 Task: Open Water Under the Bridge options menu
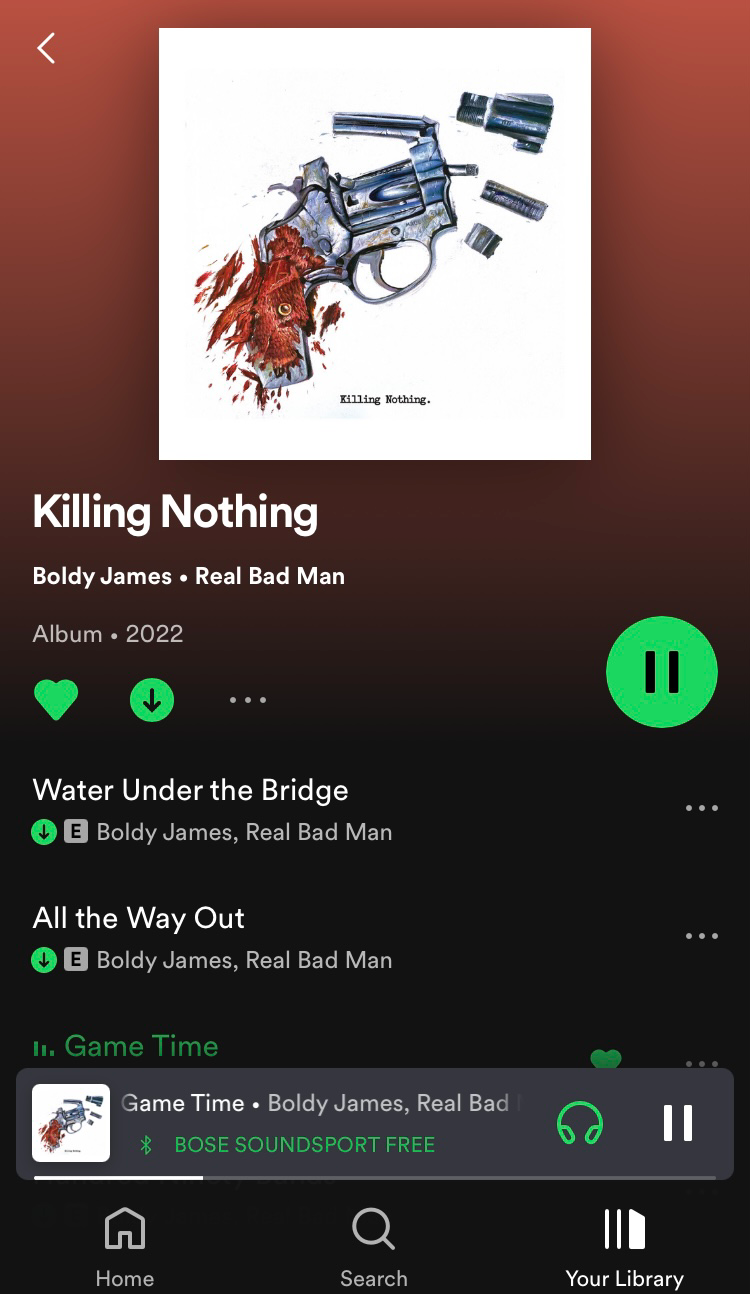(x=702, y=808)
